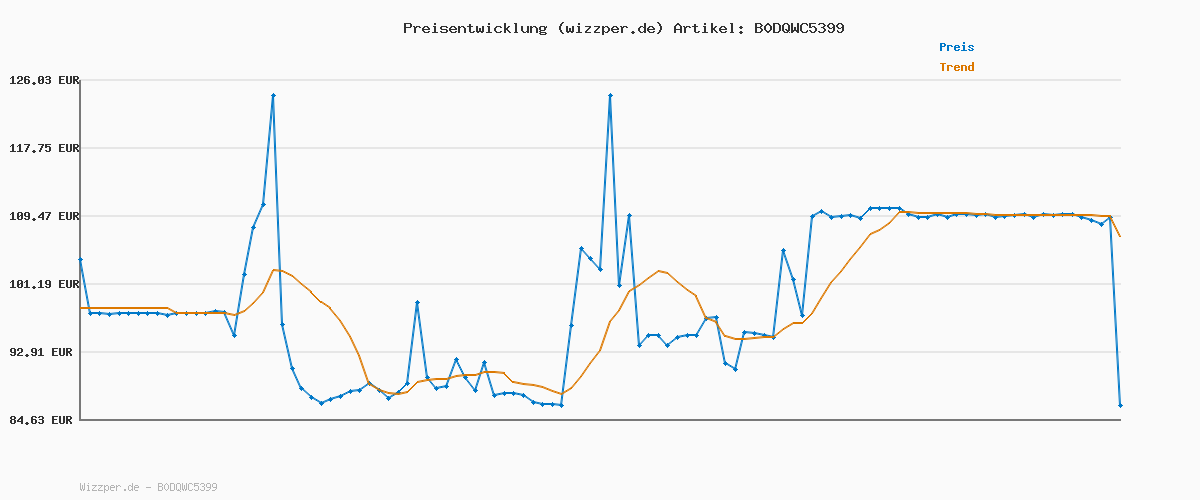Click the right end of the orange trend line
Viewport: 1200px width, 500px height.
click(x=1120, y=236)
